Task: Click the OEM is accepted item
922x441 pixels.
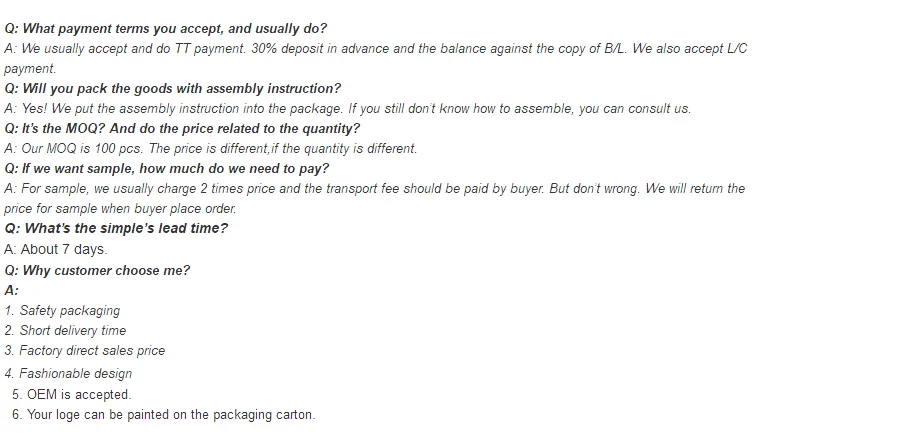Action: point(72,395)
